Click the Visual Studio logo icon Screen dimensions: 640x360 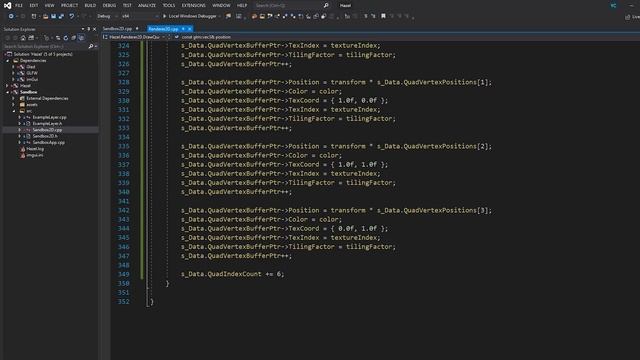(x=7, y=5)
